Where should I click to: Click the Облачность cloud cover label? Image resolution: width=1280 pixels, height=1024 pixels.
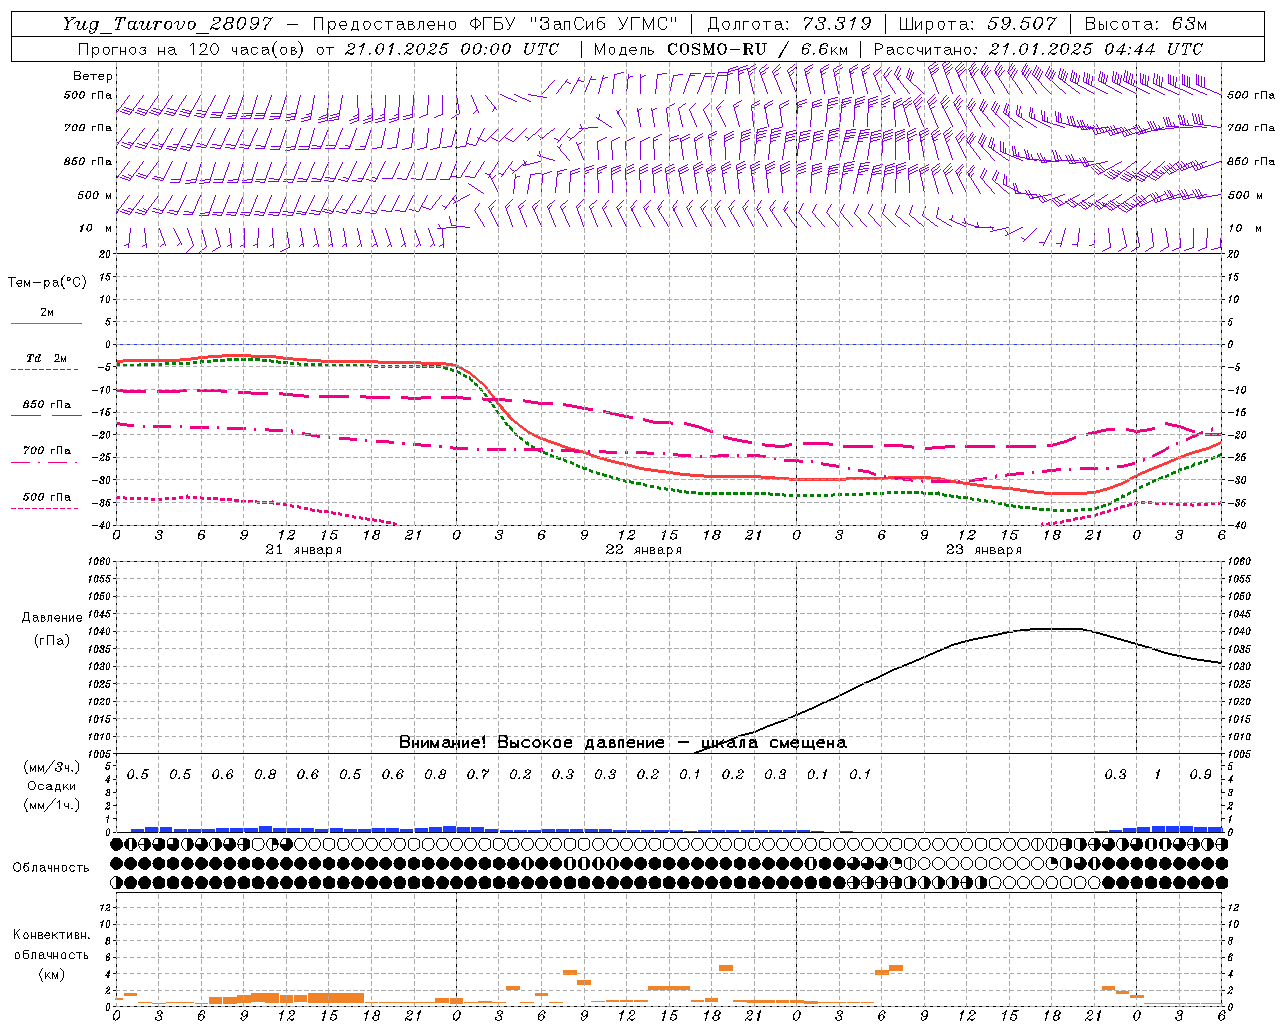pos(51,867)
